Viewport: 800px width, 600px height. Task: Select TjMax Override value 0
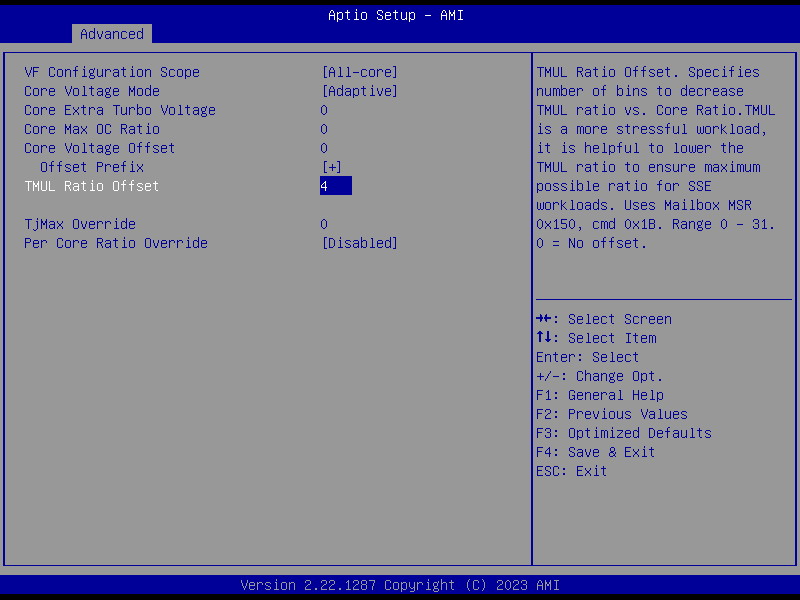324,224
